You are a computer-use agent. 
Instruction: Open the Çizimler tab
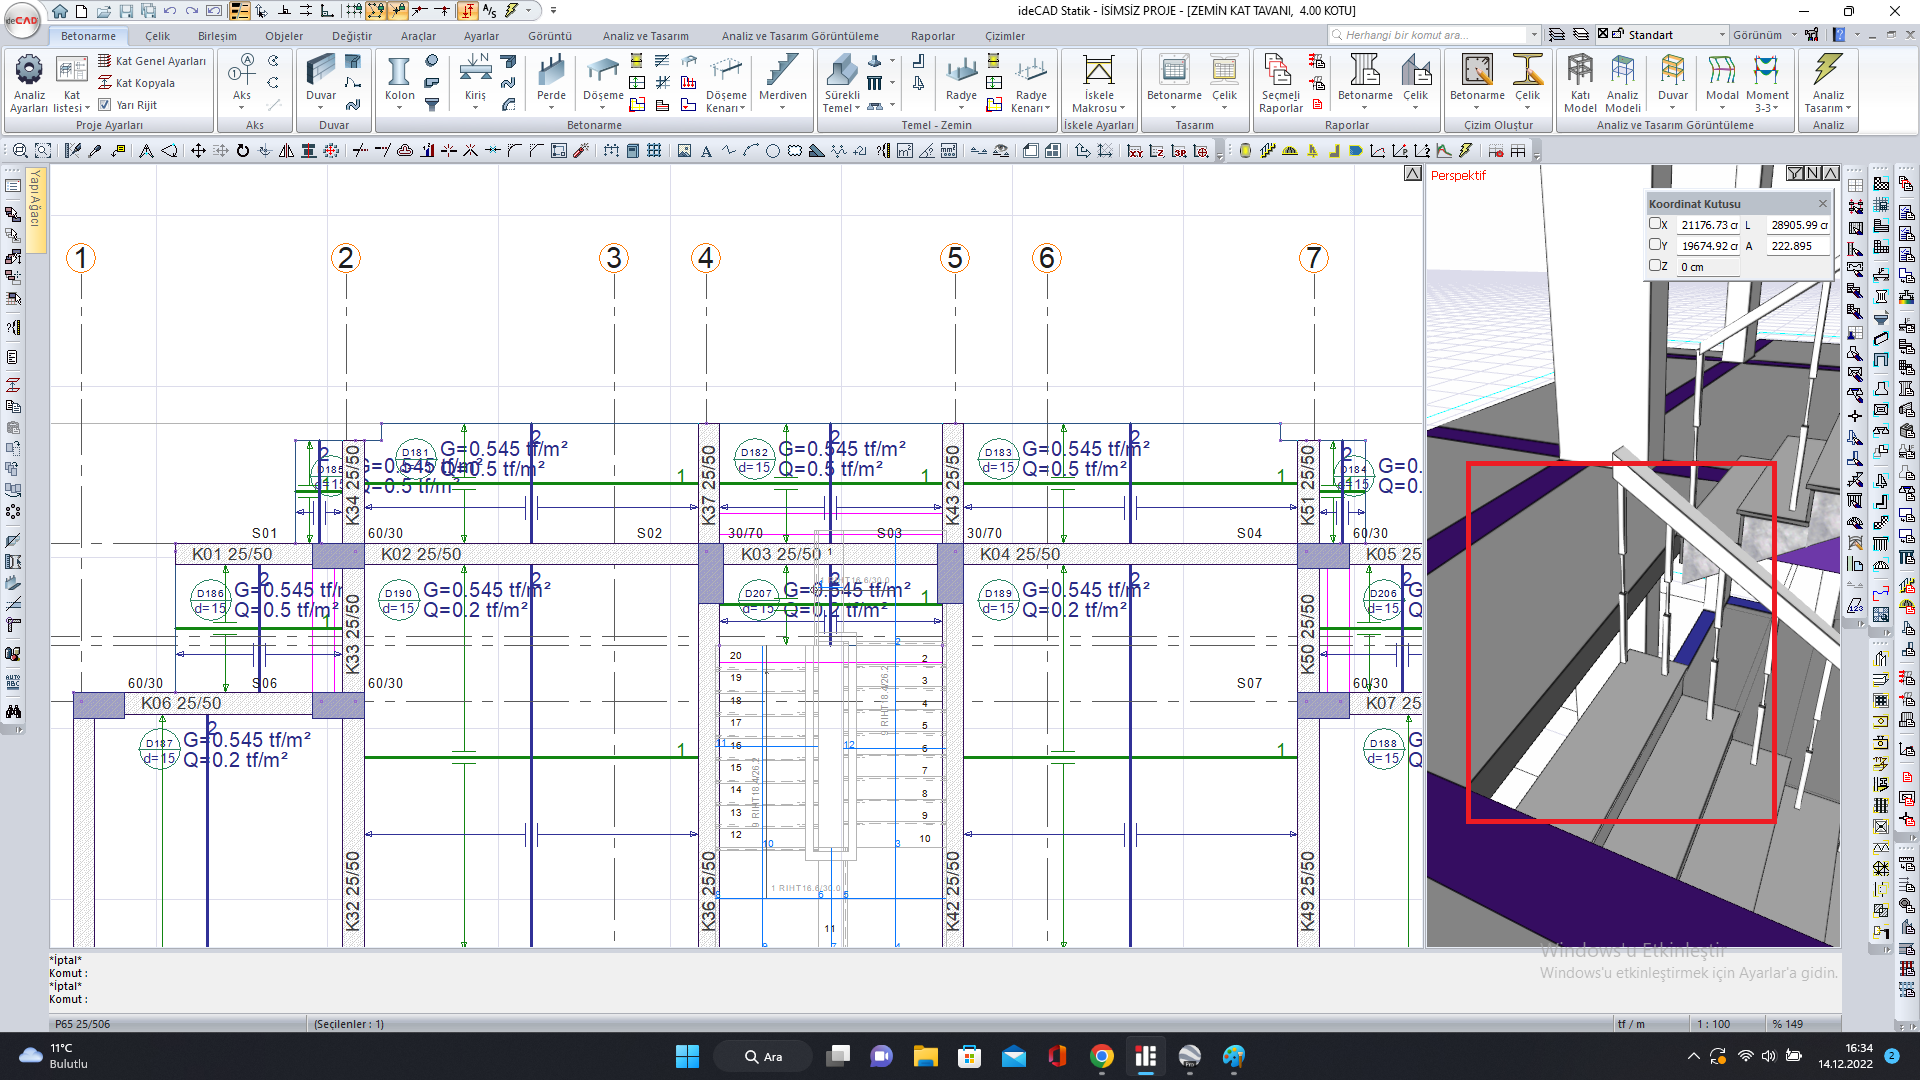(x=1004, y=36)
